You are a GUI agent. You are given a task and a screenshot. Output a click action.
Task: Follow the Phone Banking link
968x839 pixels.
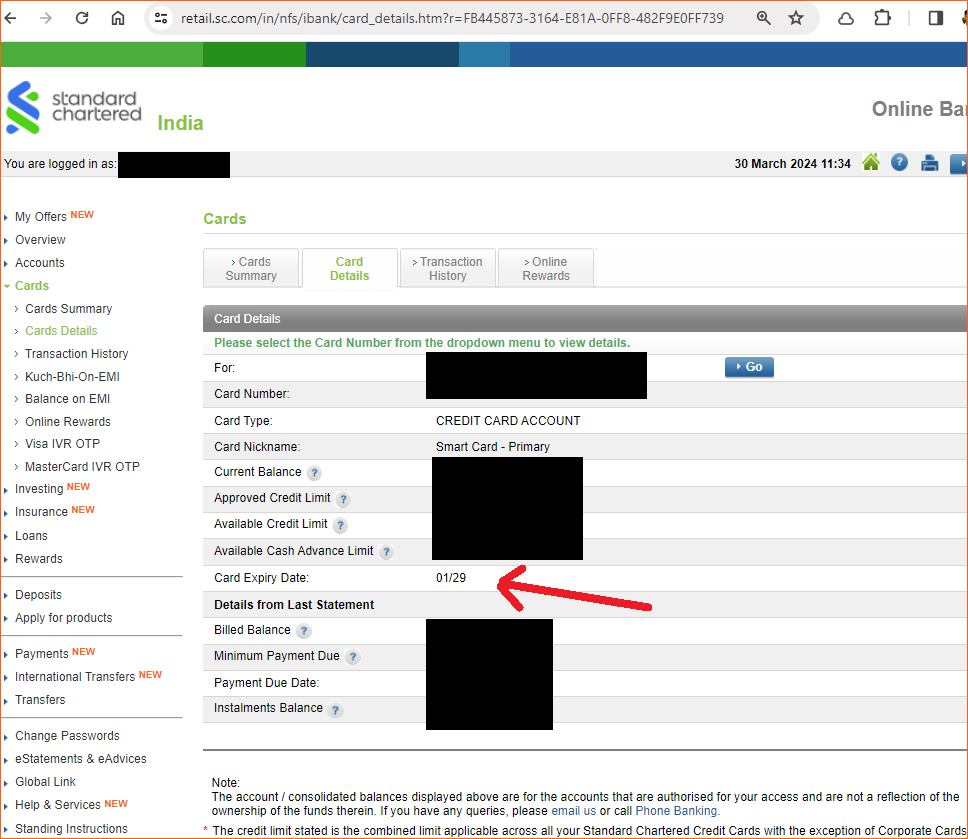pos(675,811)
